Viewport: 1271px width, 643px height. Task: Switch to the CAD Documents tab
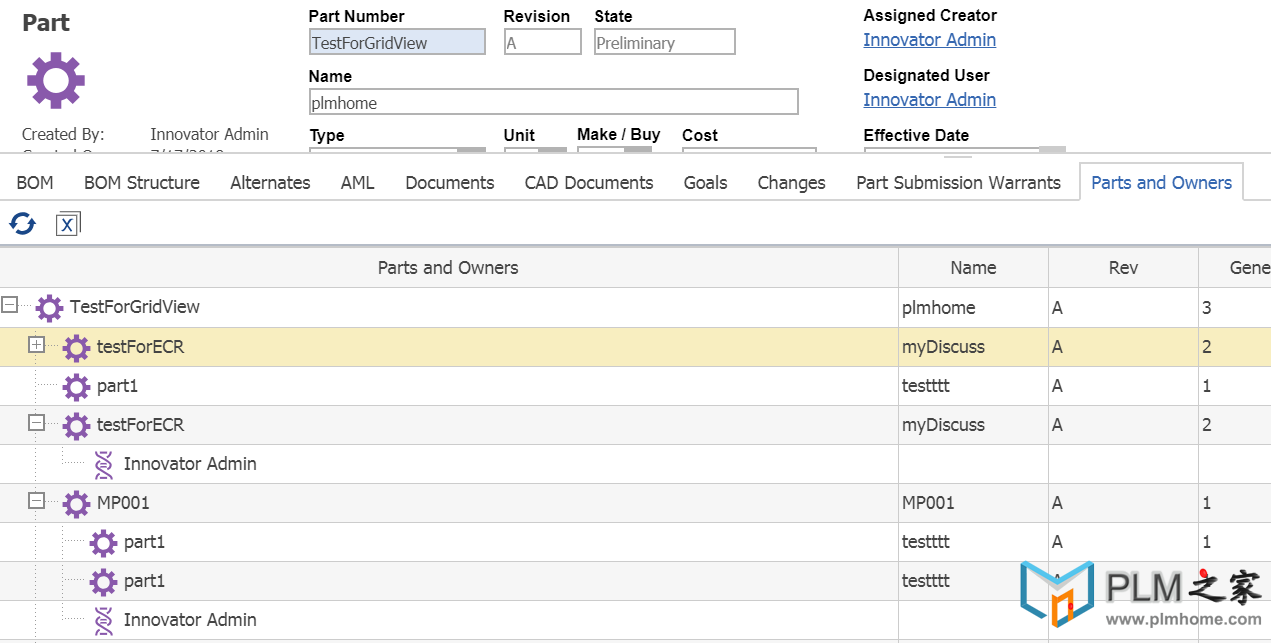coord(589,182)
